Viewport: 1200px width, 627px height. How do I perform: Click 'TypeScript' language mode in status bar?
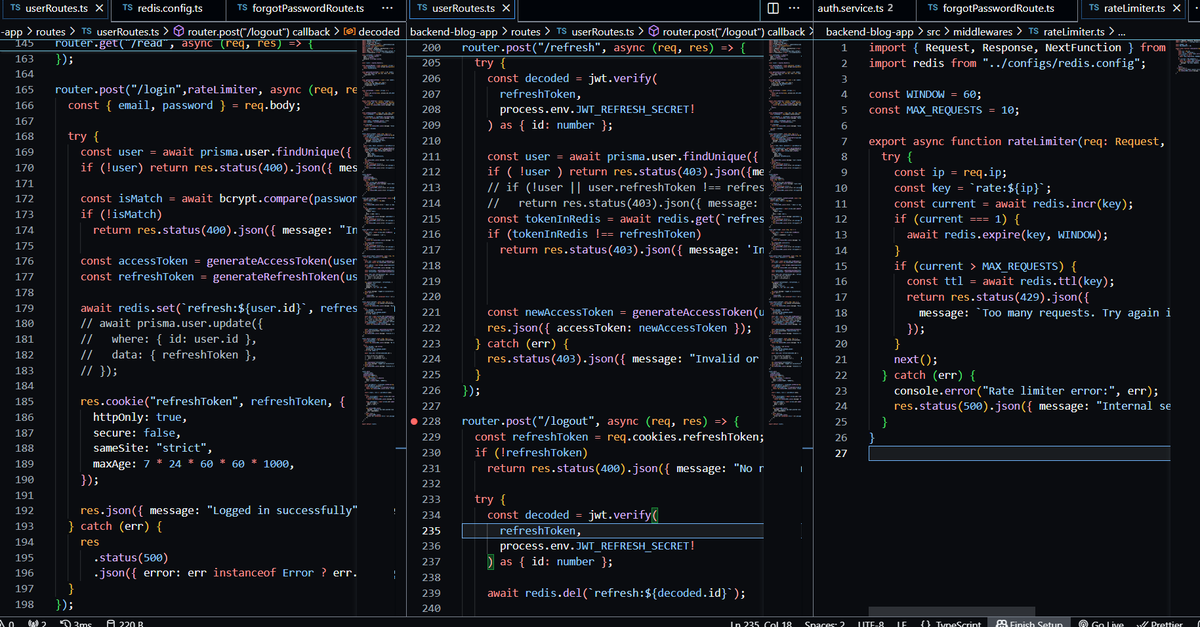pyautogui.click(x=958, y=623)
